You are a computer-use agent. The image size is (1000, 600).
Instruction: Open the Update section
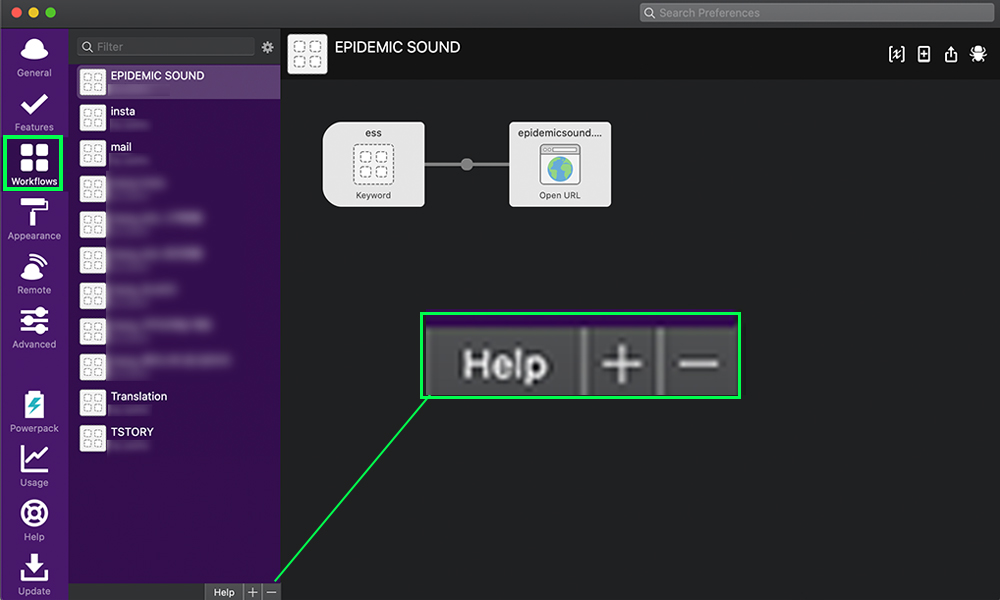(34, 574)
